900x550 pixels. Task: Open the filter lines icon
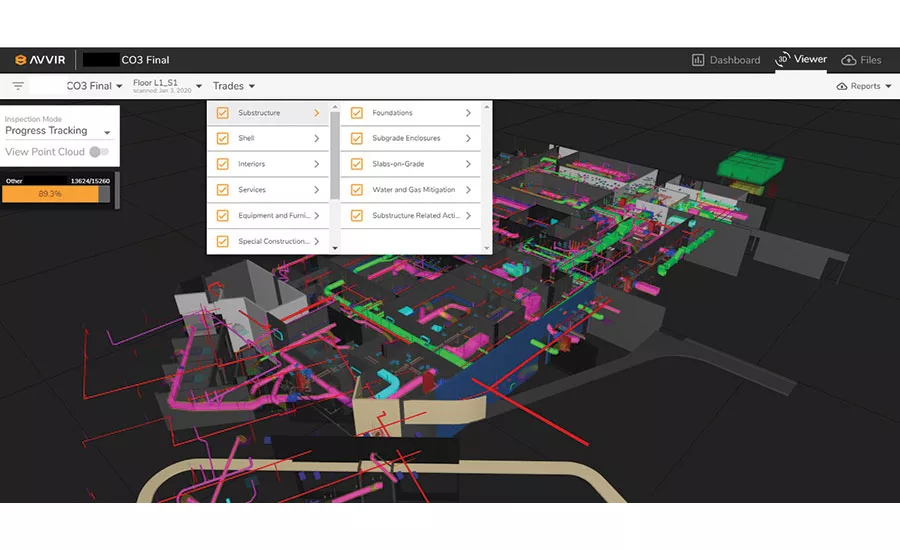pos(18,86)
